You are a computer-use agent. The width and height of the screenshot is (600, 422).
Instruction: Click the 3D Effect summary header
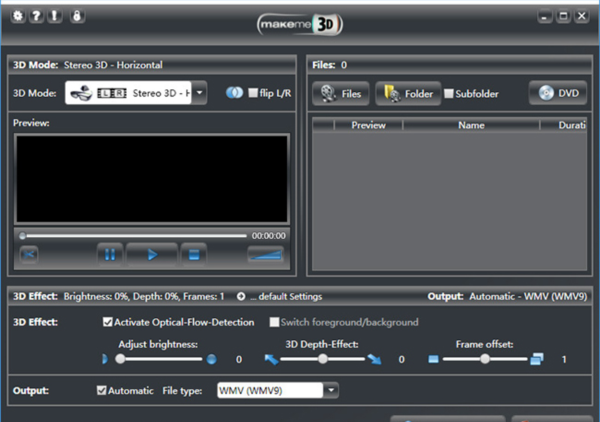(119, 297)
